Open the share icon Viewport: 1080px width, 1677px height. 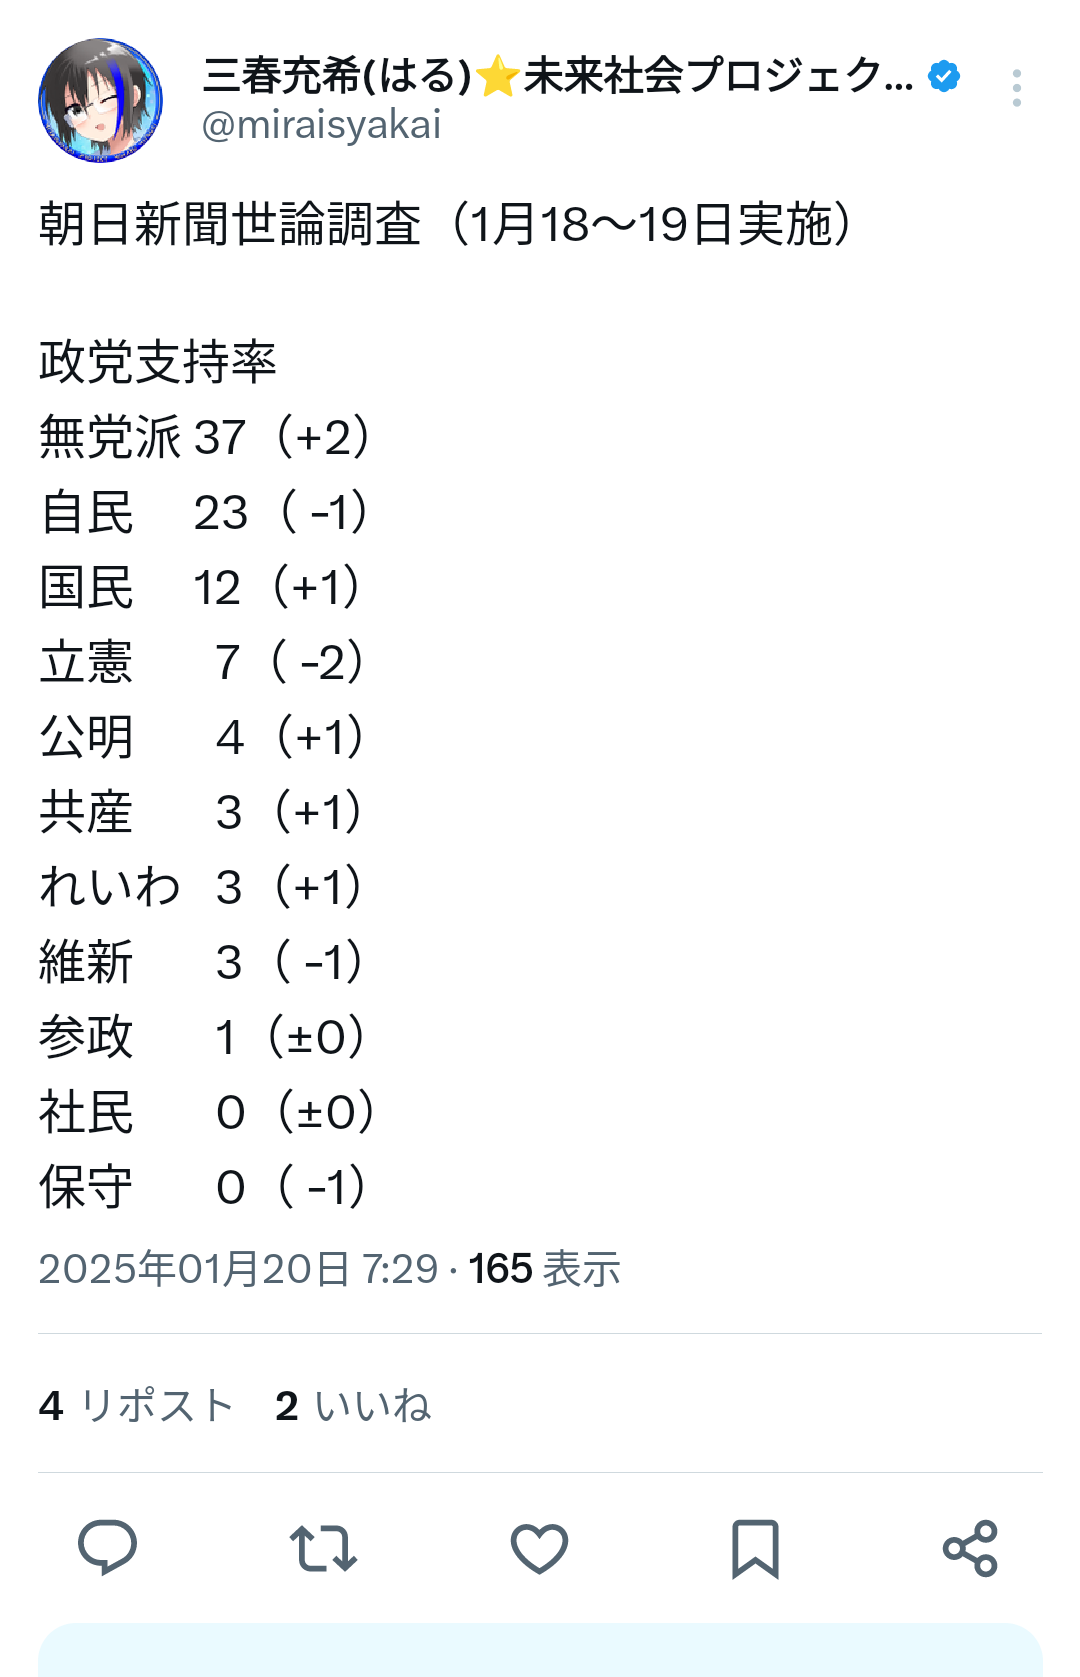tap(970, 1548)
